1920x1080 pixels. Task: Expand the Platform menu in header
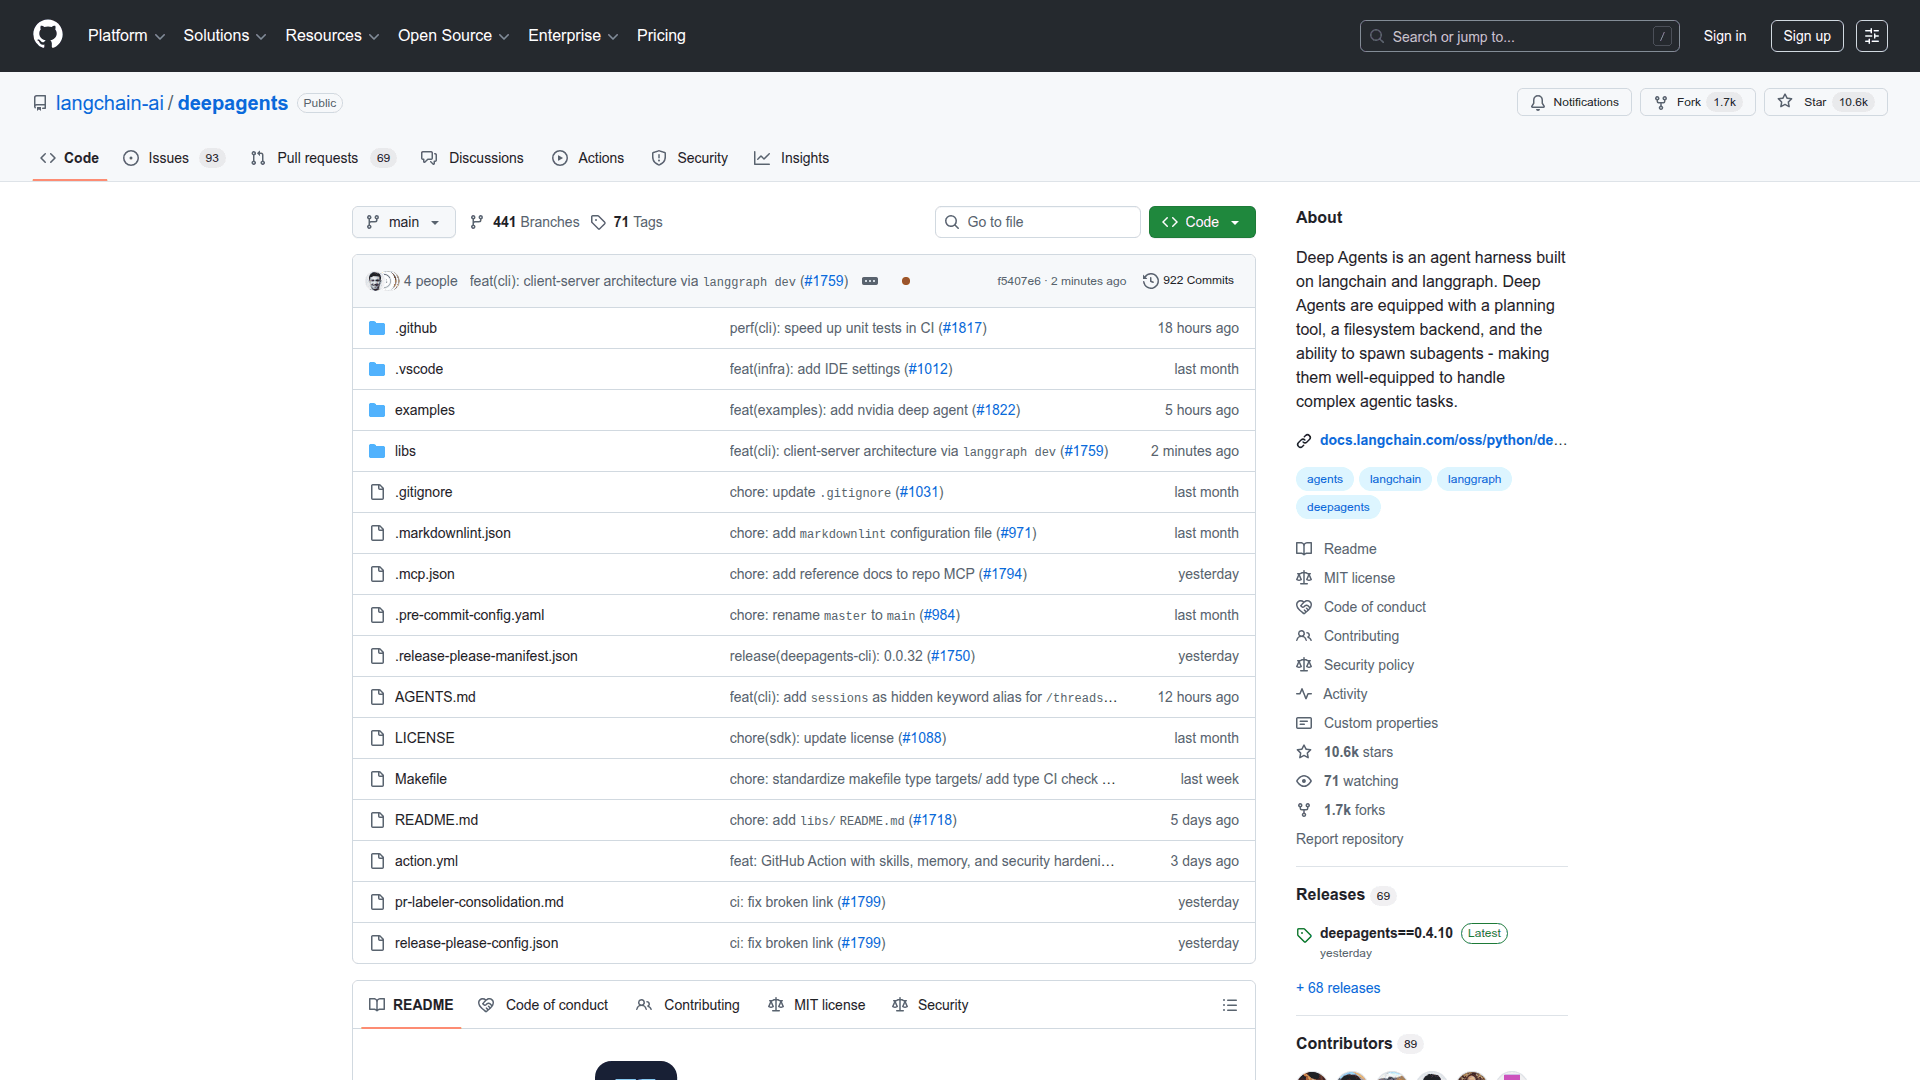[126, 36]
